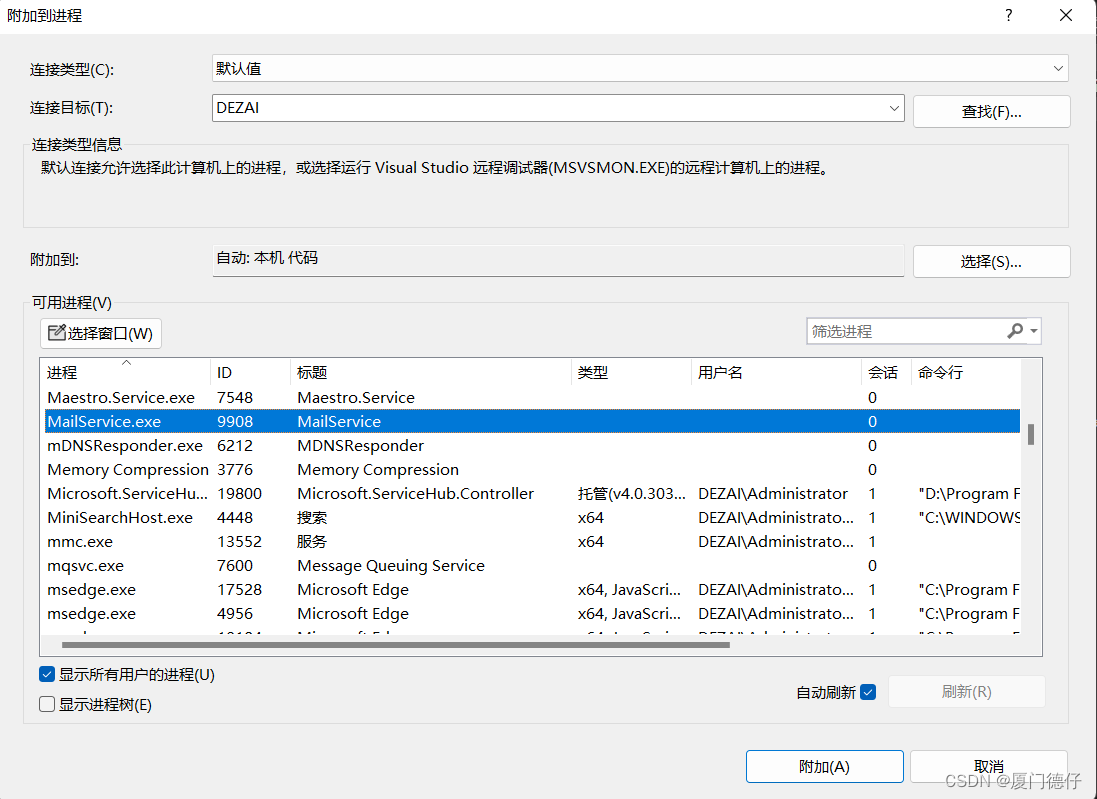Sort by the 命令行 column header
Viewport: 1097px width, 799px height.
[966, 372]
